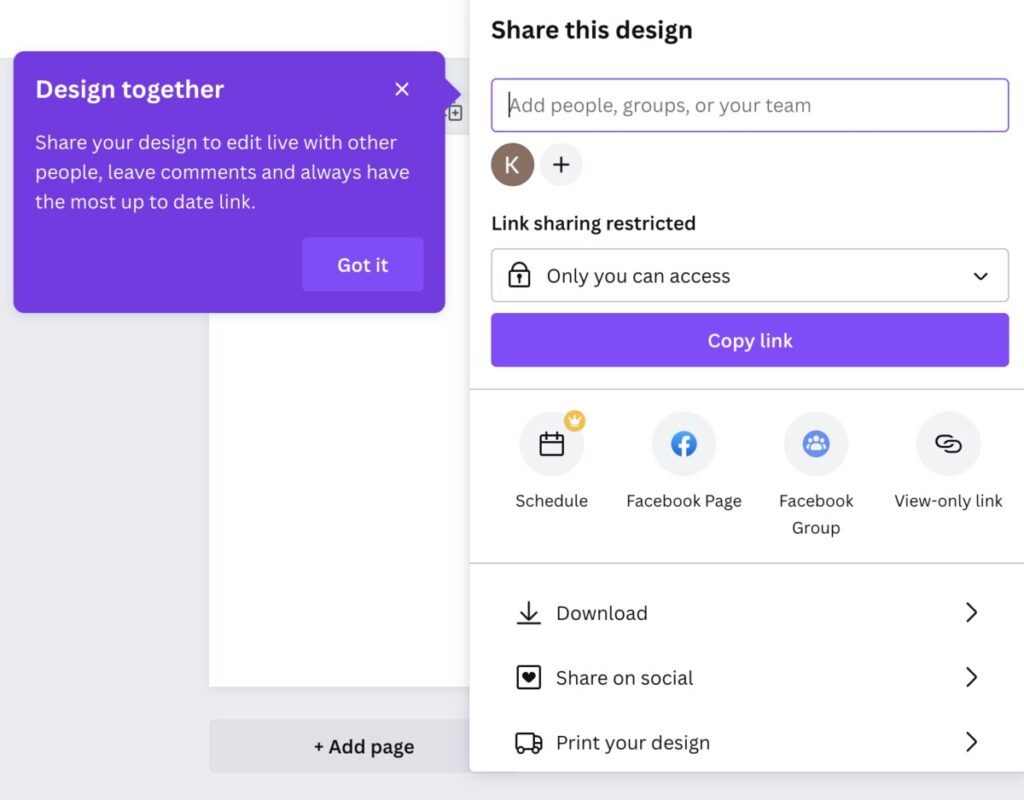This screenshot has width=1024, height=800.
Task: Click the heart icon for Share on social
Action: (528, 677)
